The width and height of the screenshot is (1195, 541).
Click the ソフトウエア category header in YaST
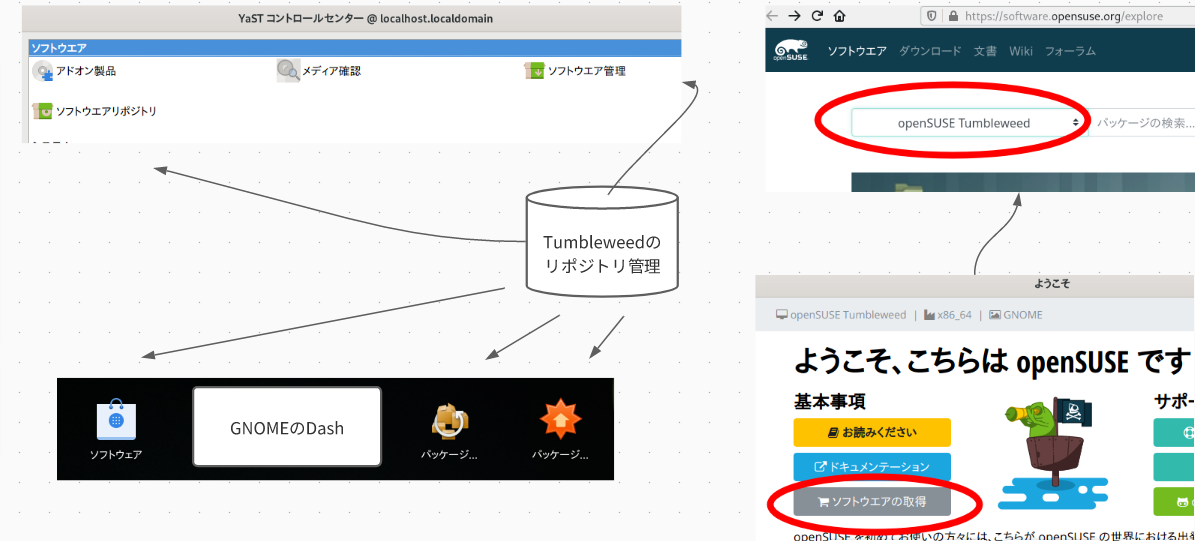(x=354, y=48)
